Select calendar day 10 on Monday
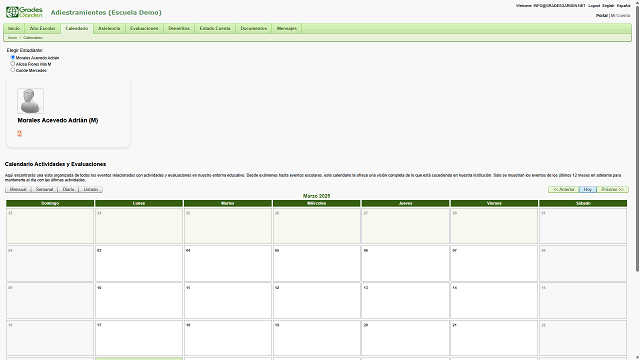The width and height of the screenshot is (640, 360). (139, 301)
